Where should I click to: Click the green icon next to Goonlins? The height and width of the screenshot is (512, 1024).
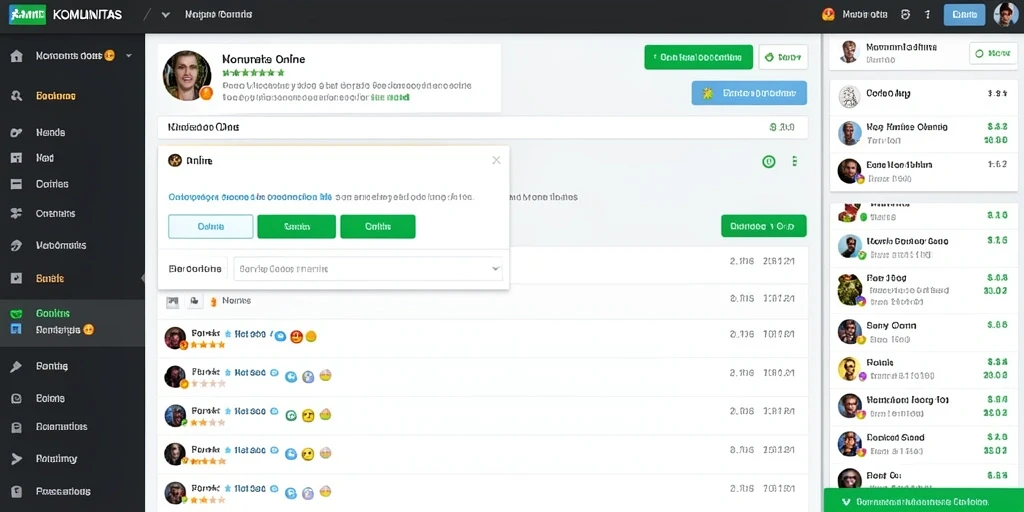point(17,313)
